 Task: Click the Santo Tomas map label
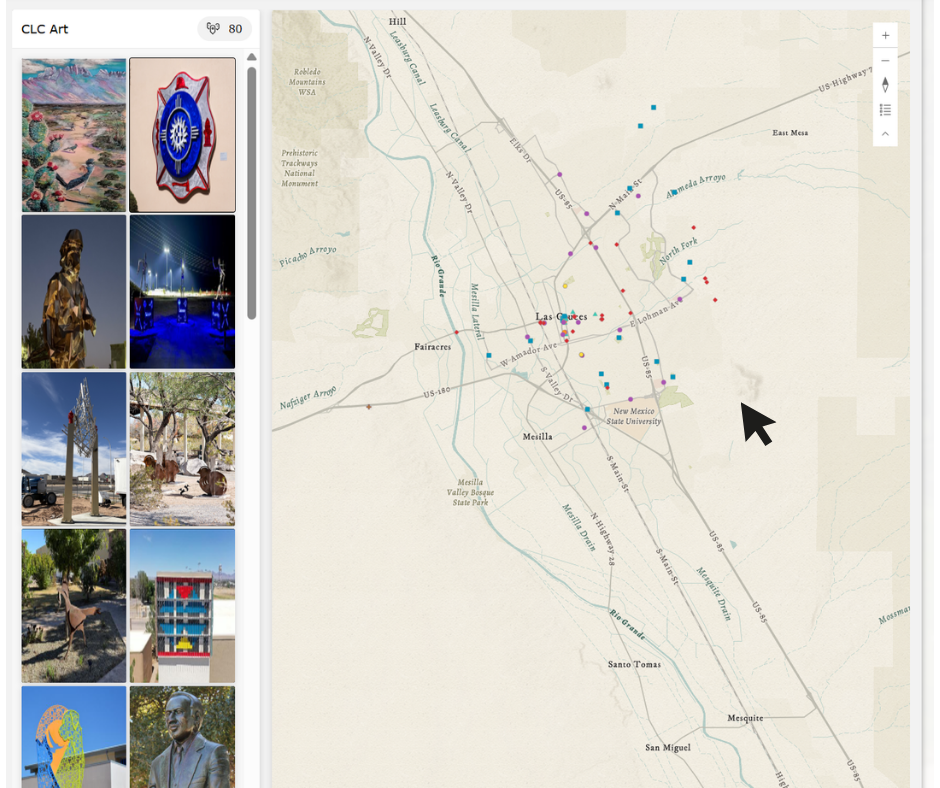point(634,664)
